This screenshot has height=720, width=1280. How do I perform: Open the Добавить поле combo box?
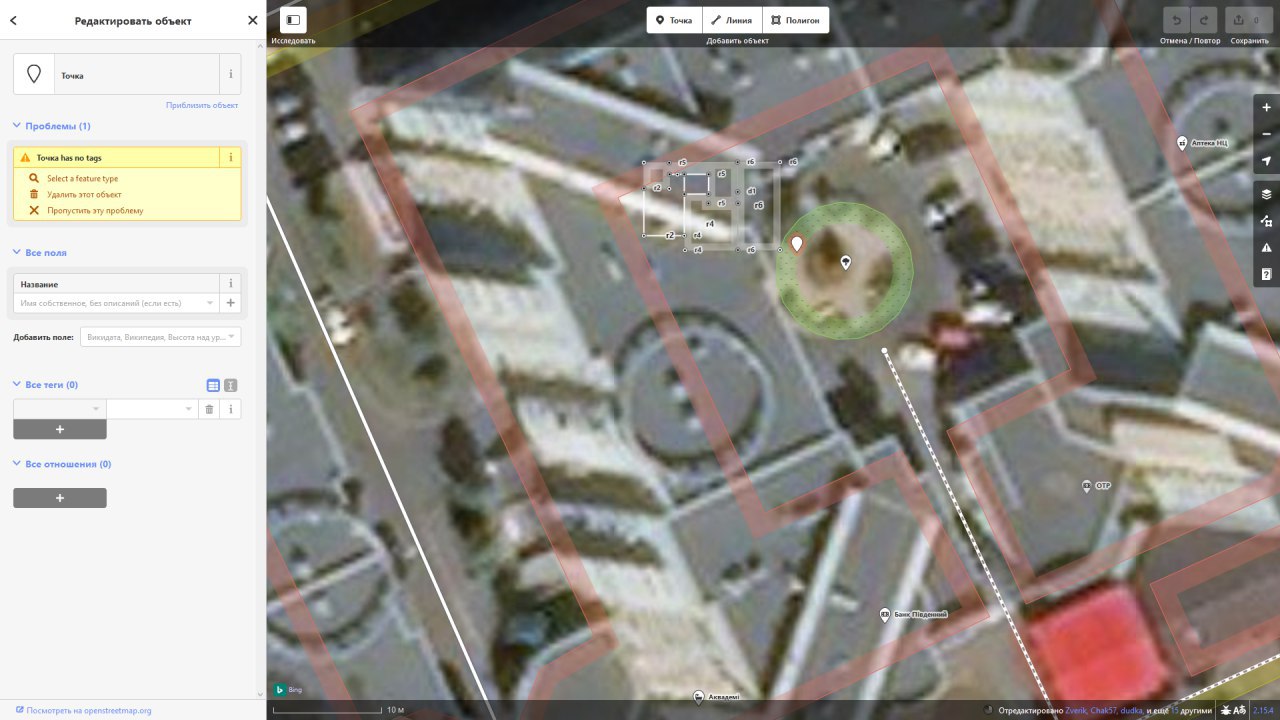tap(160, 337)
